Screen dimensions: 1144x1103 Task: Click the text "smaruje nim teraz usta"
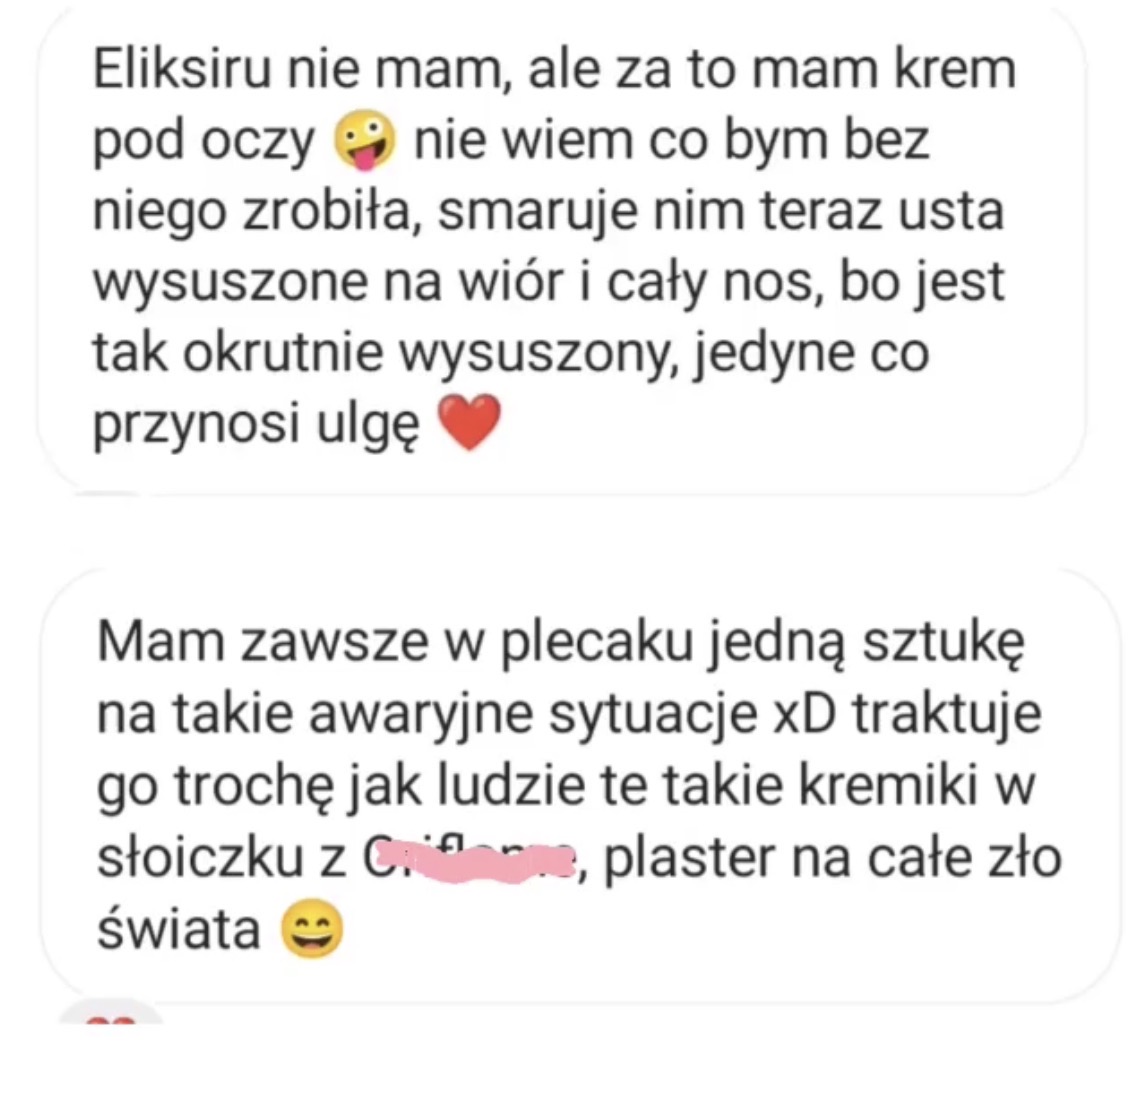coord(721,212)
